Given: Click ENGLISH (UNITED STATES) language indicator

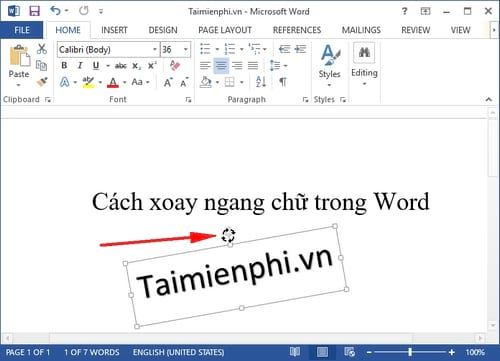Looking at the screenshot, I should coord(179,352).
